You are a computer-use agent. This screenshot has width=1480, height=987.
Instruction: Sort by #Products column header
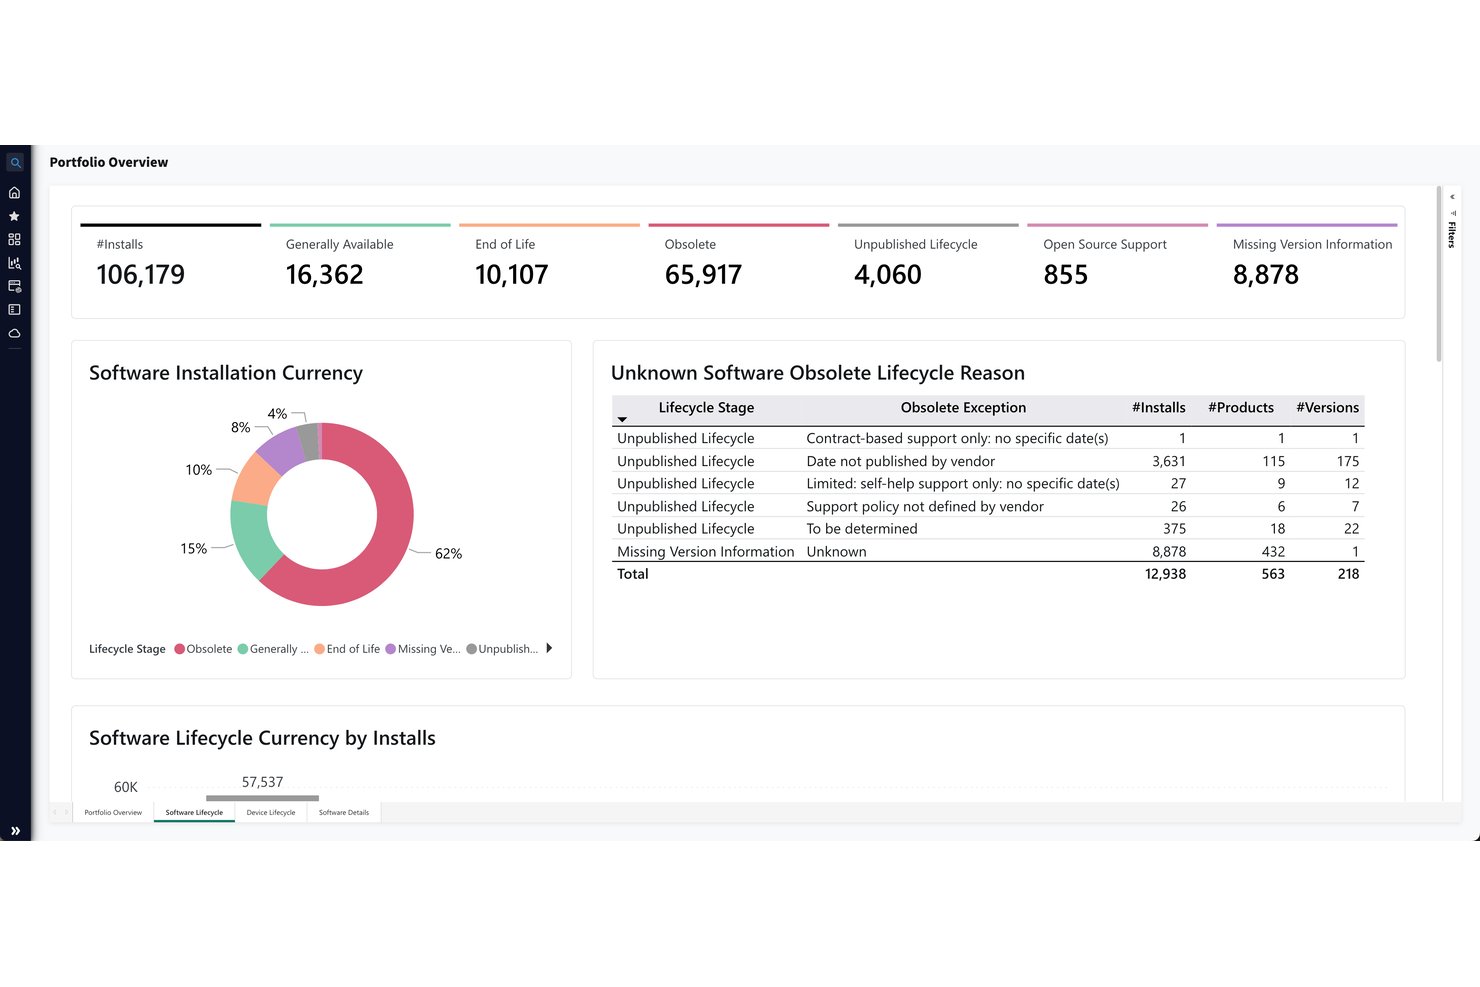[1241, 408]
